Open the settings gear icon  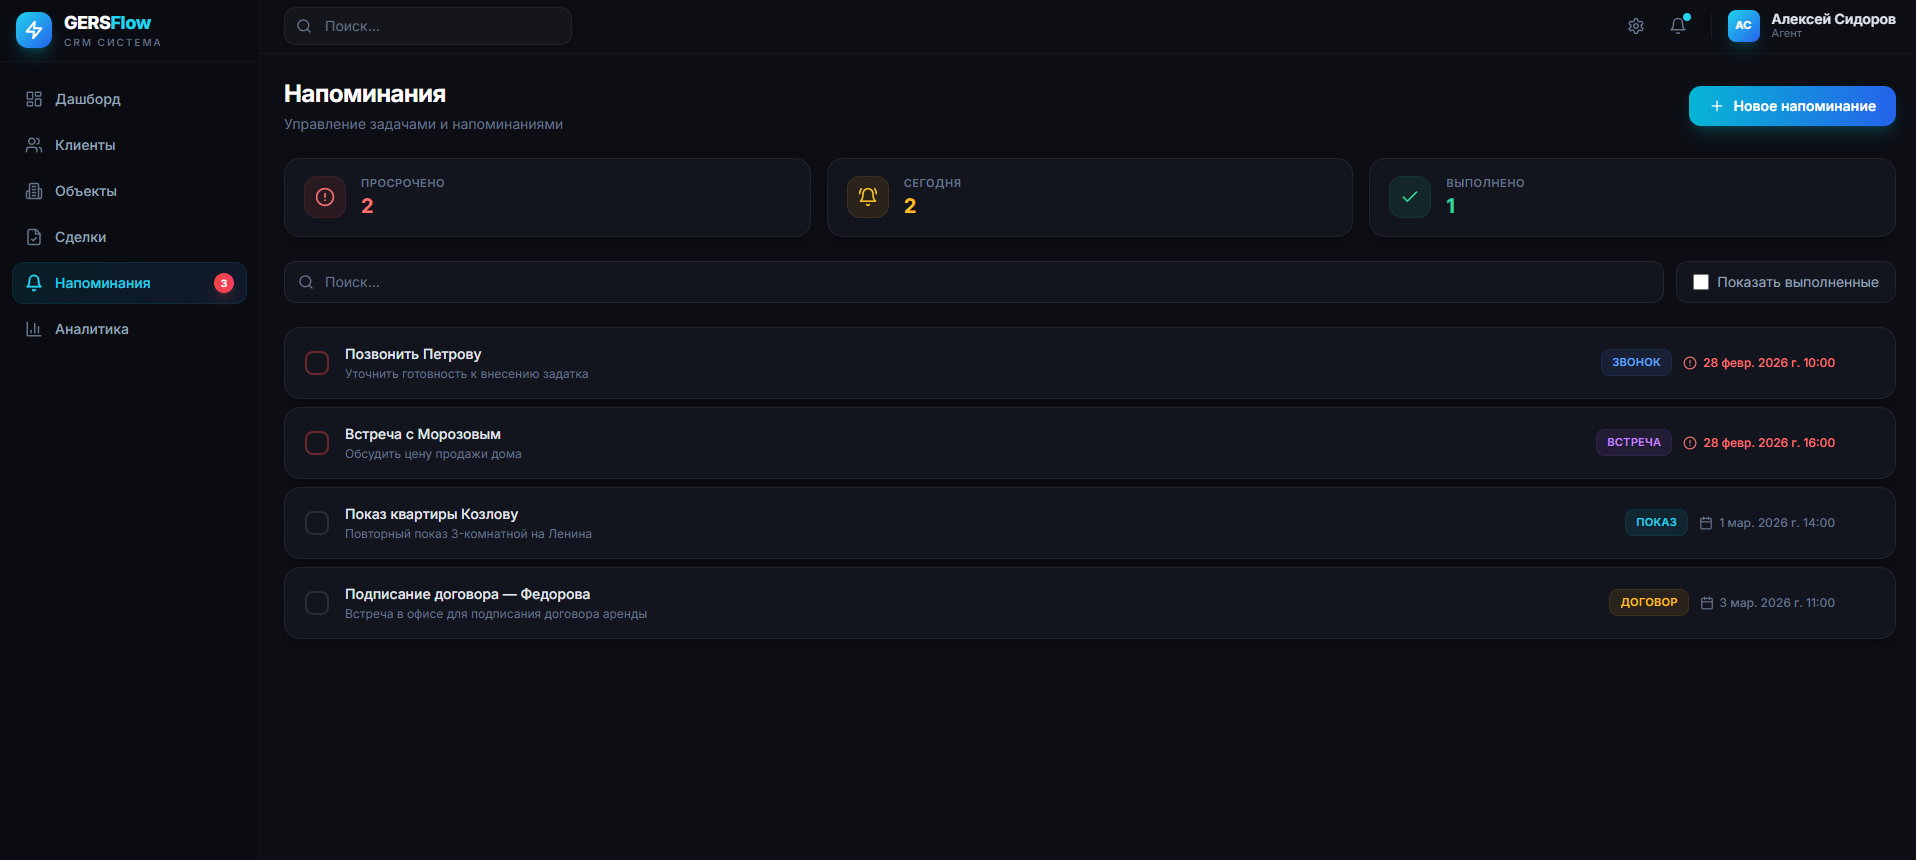point(1636,26)
